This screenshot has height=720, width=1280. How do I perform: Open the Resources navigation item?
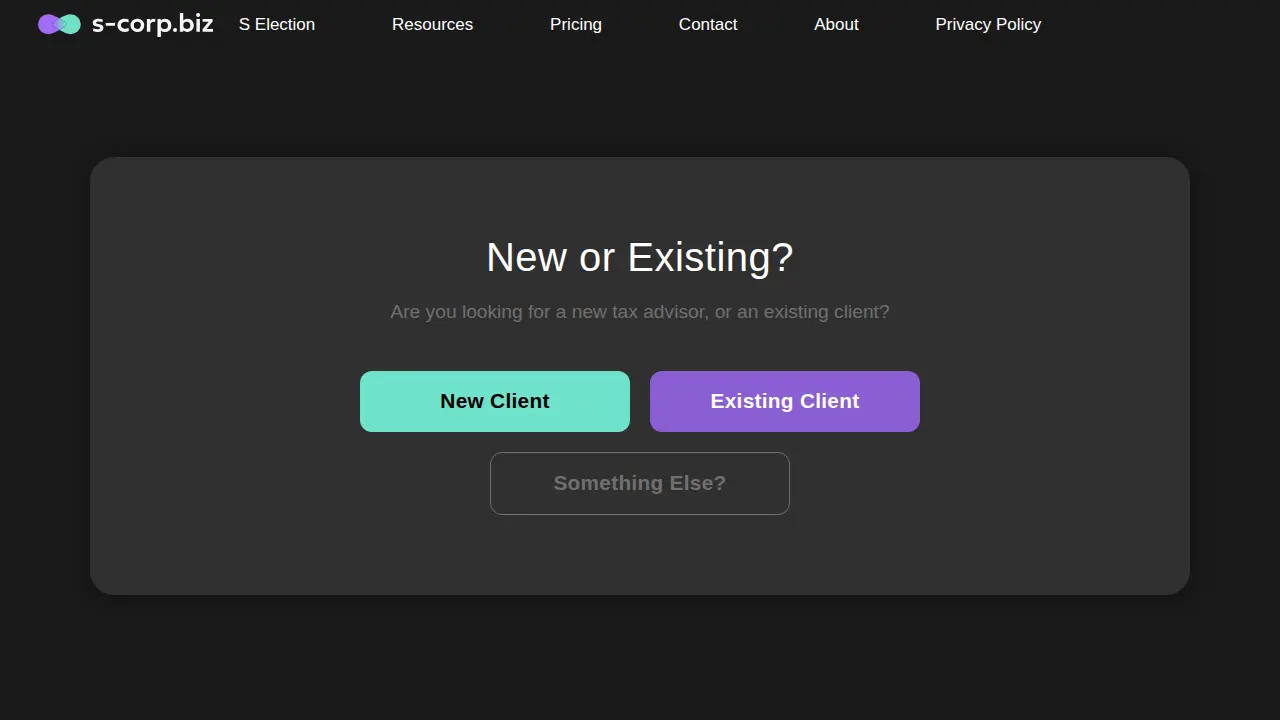pos(432,24)
